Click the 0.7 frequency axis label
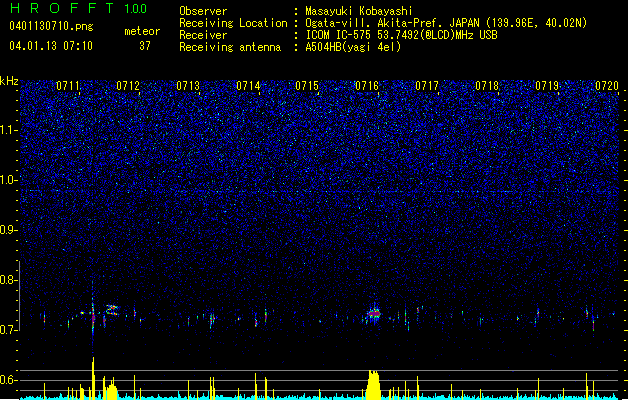The height and width of the screenshot is (400, 629). (9, 330)
